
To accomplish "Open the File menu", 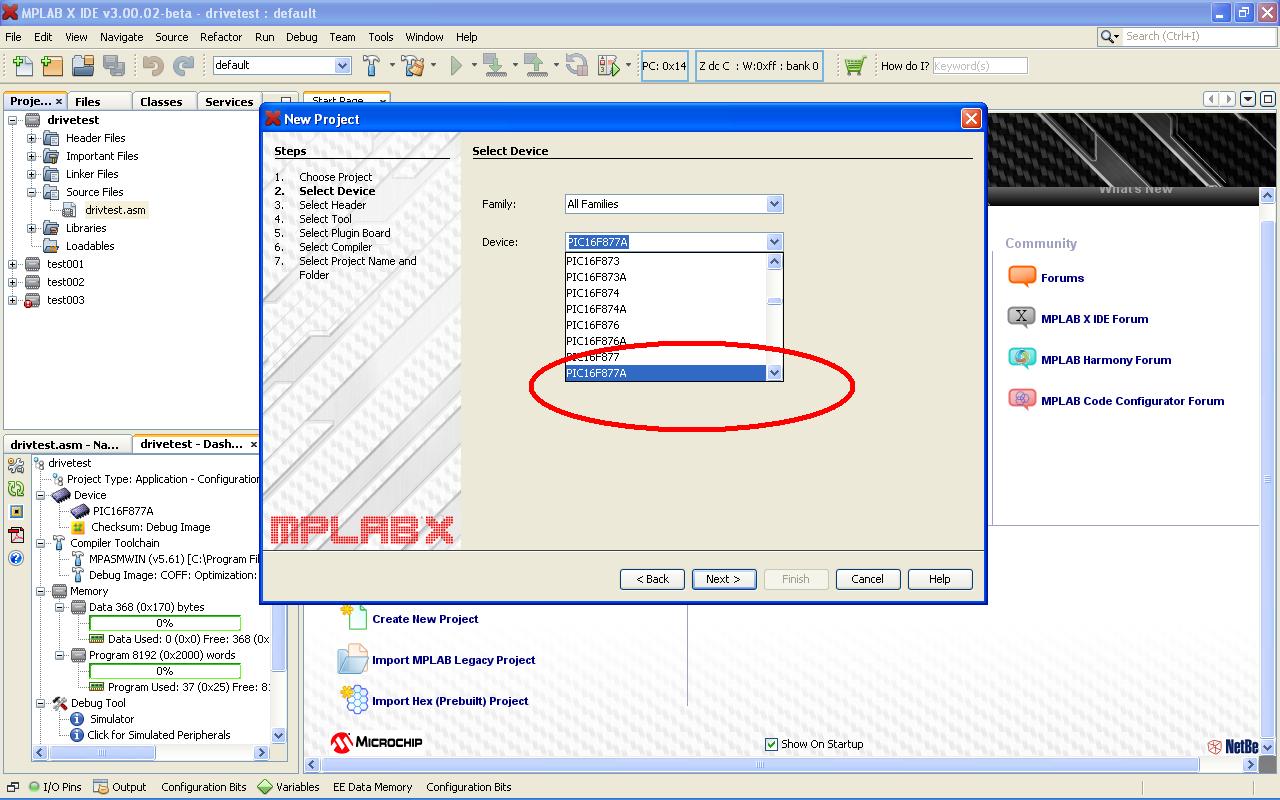I will point(13,37).
